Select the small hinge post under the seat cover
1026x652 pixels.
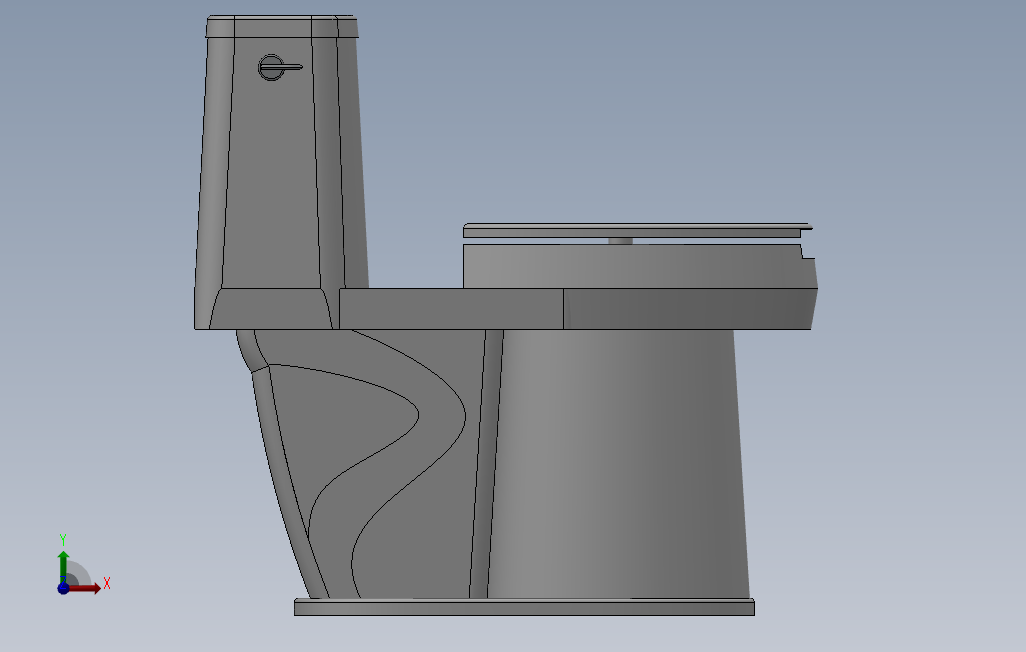620,241
